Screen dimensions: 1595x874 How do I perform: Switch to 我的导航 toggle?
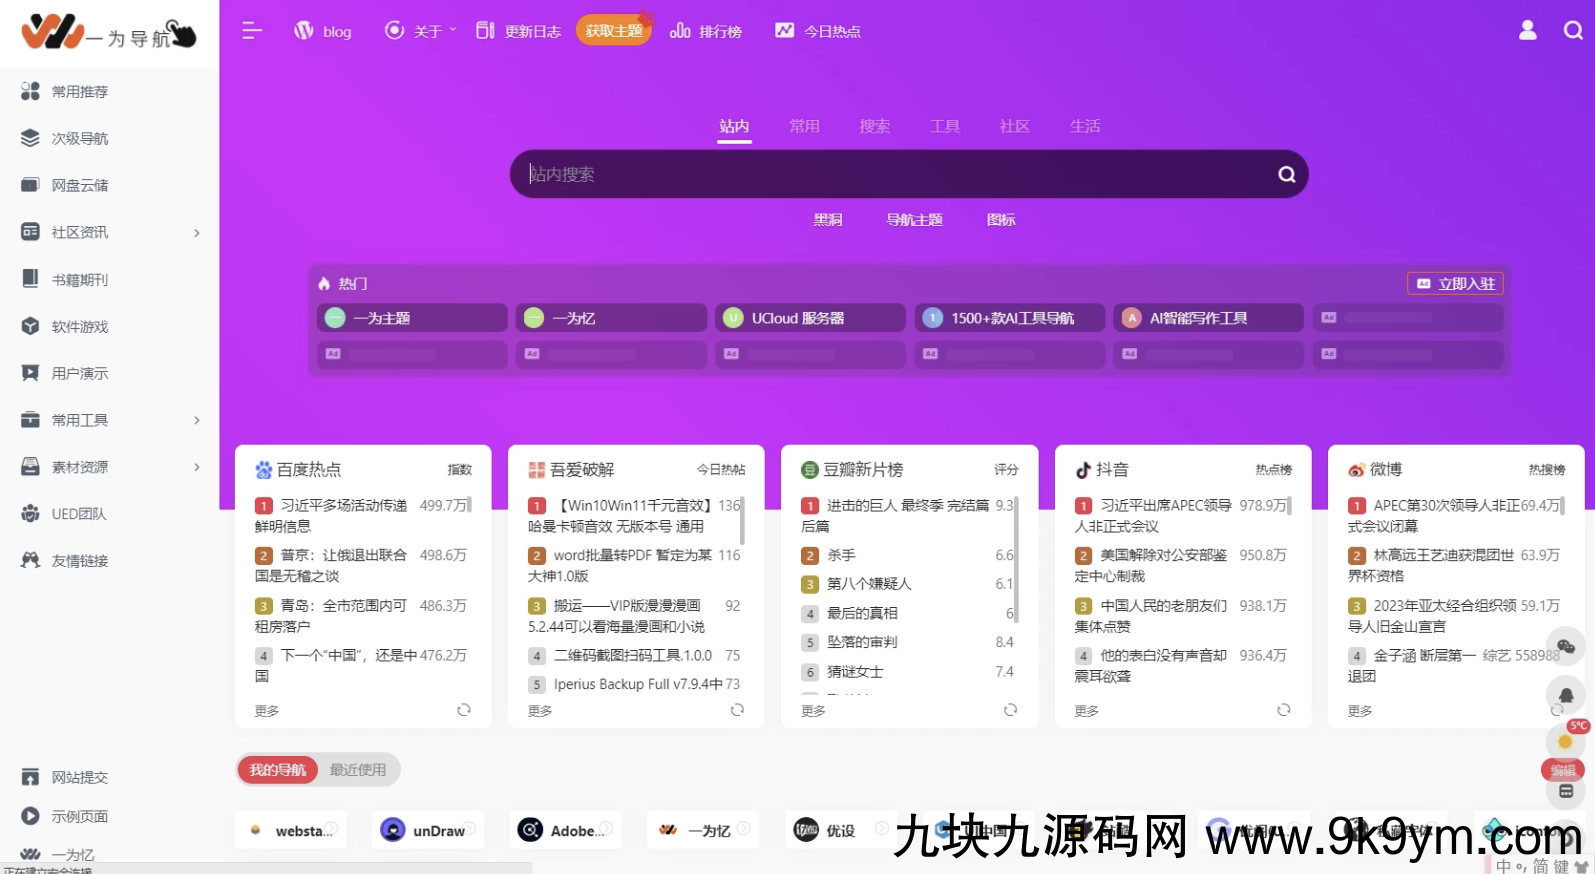pyautogui.click(x=278, y=769)
